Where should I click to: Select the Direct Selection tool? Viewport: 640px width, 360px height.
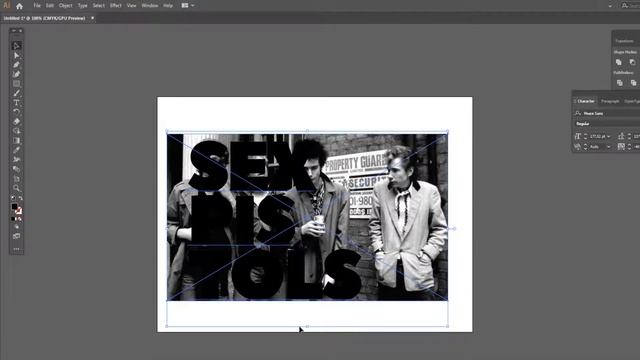point(16,56)
